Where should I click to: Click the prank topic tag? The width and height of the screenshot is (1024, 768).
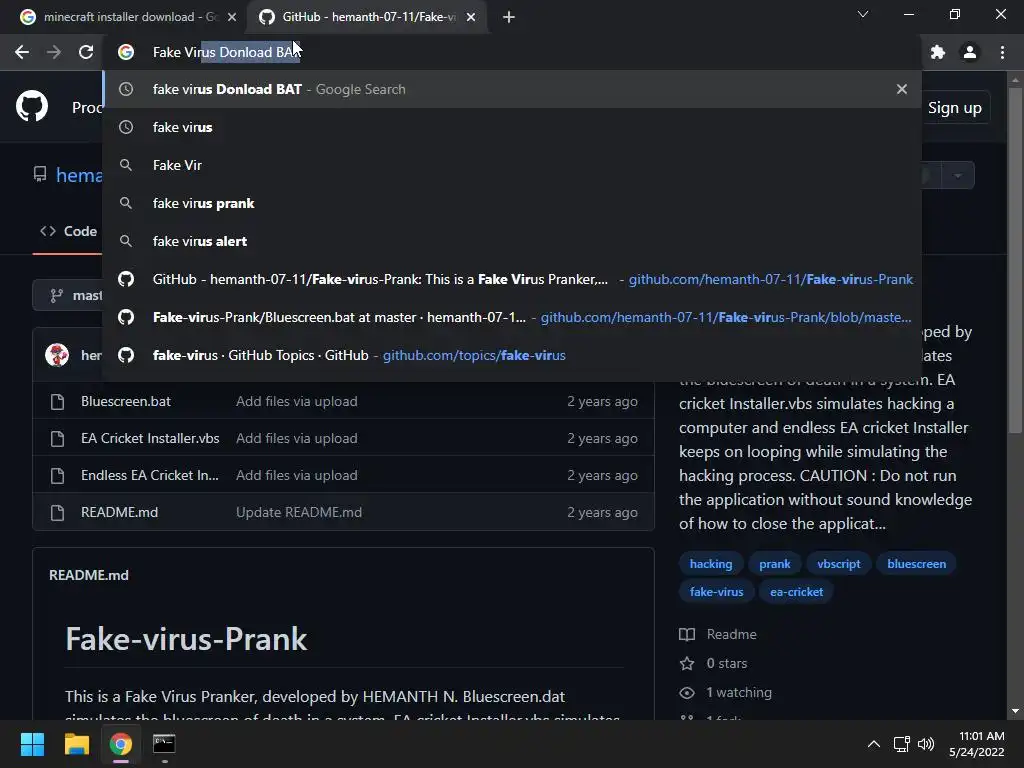[775, 564]
